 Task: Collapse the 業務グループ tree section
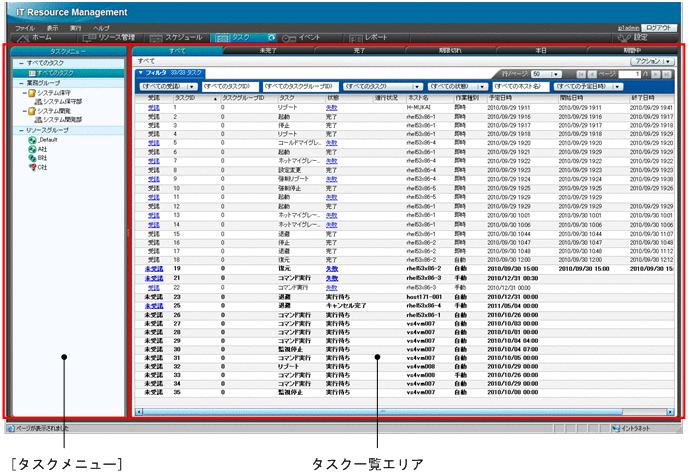coord(21,83)
